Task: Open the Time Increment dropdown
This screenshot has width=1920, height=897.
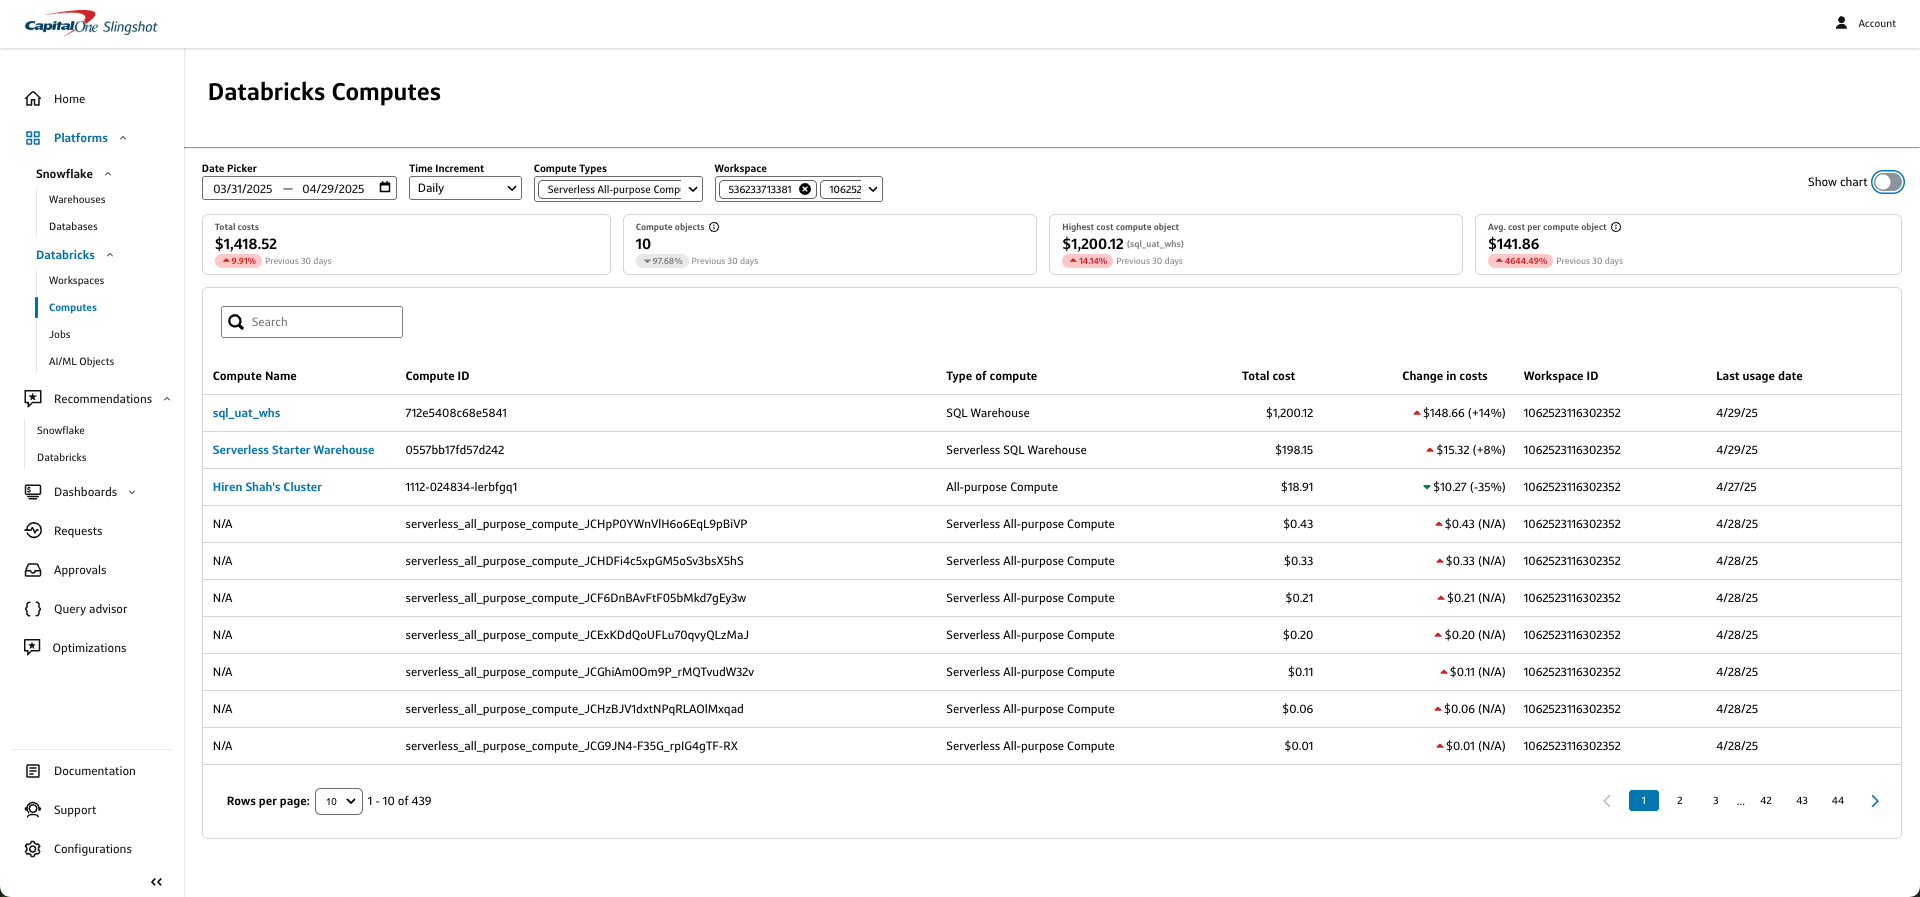Action: pos(465,188)
